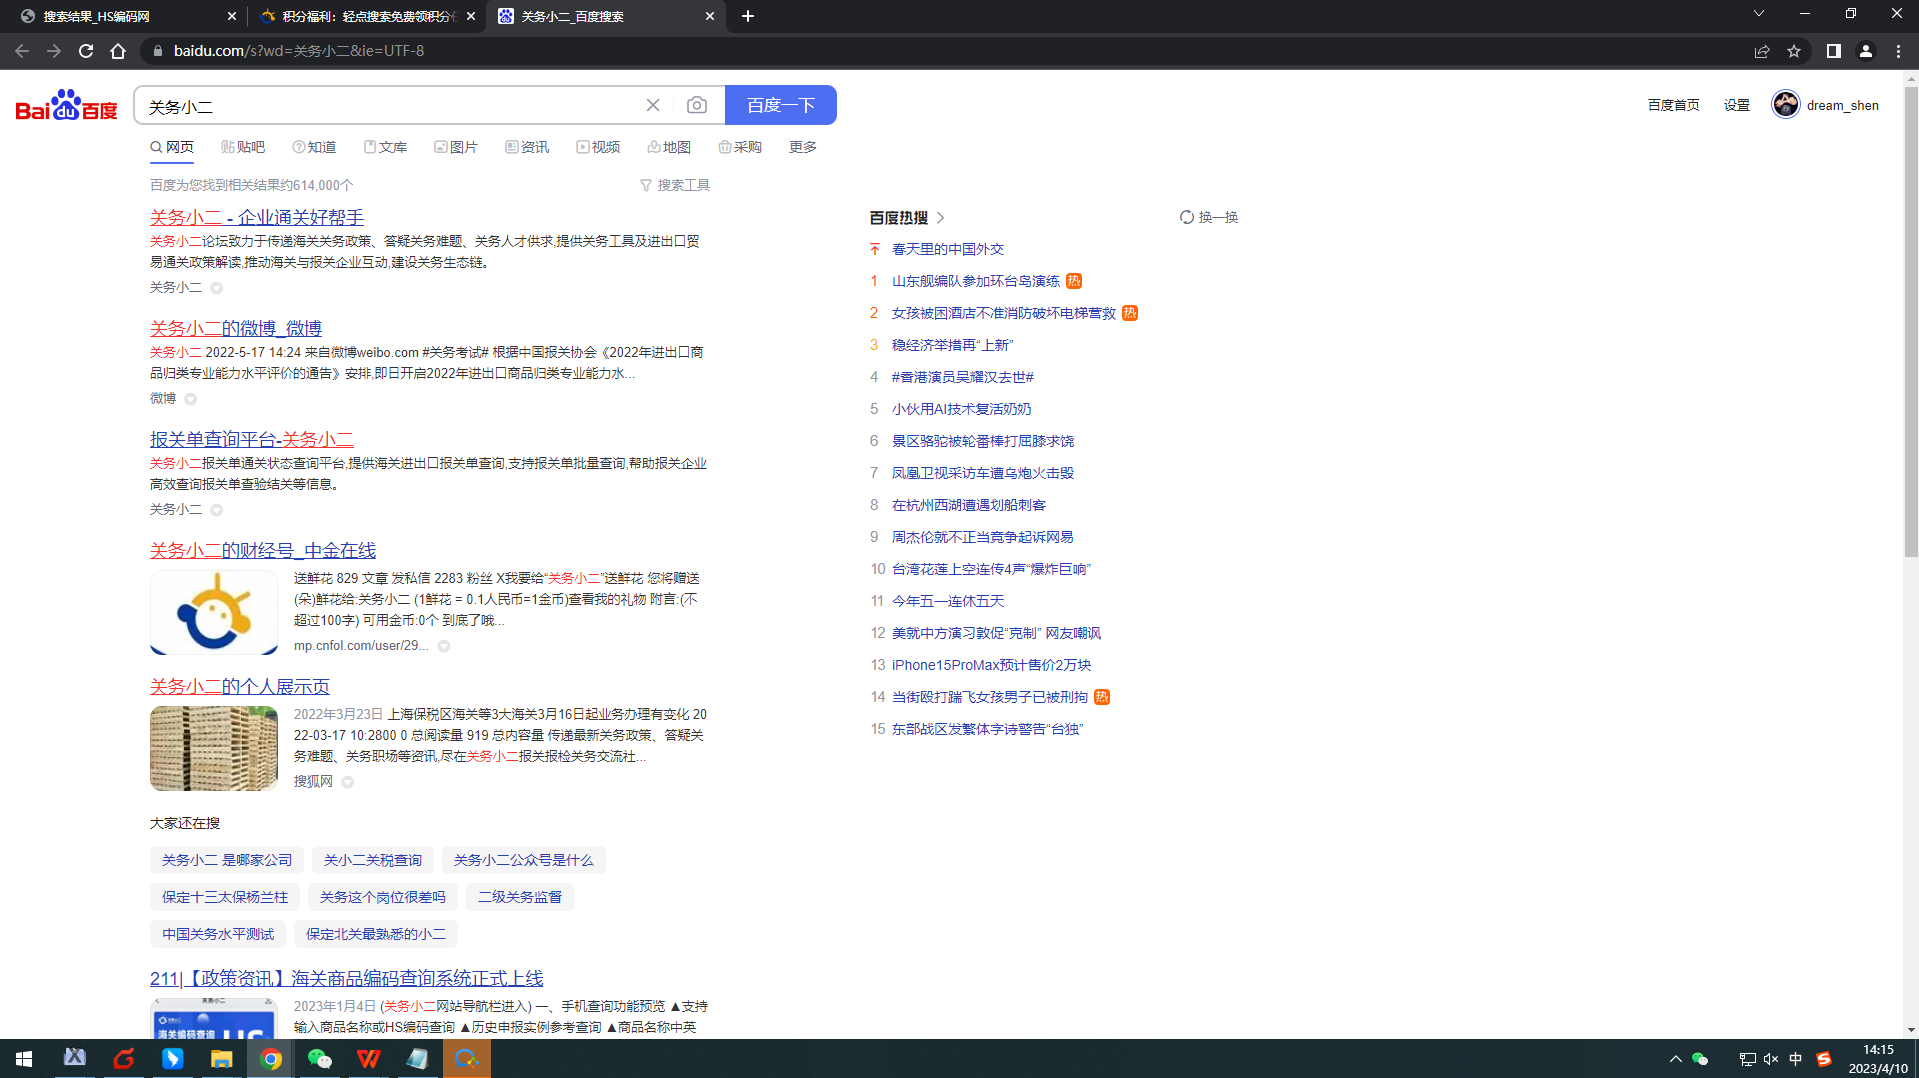This screenshot has height=1078, width=1919.
Task: Open Windows Start menu
Action: click(24, 1059)
